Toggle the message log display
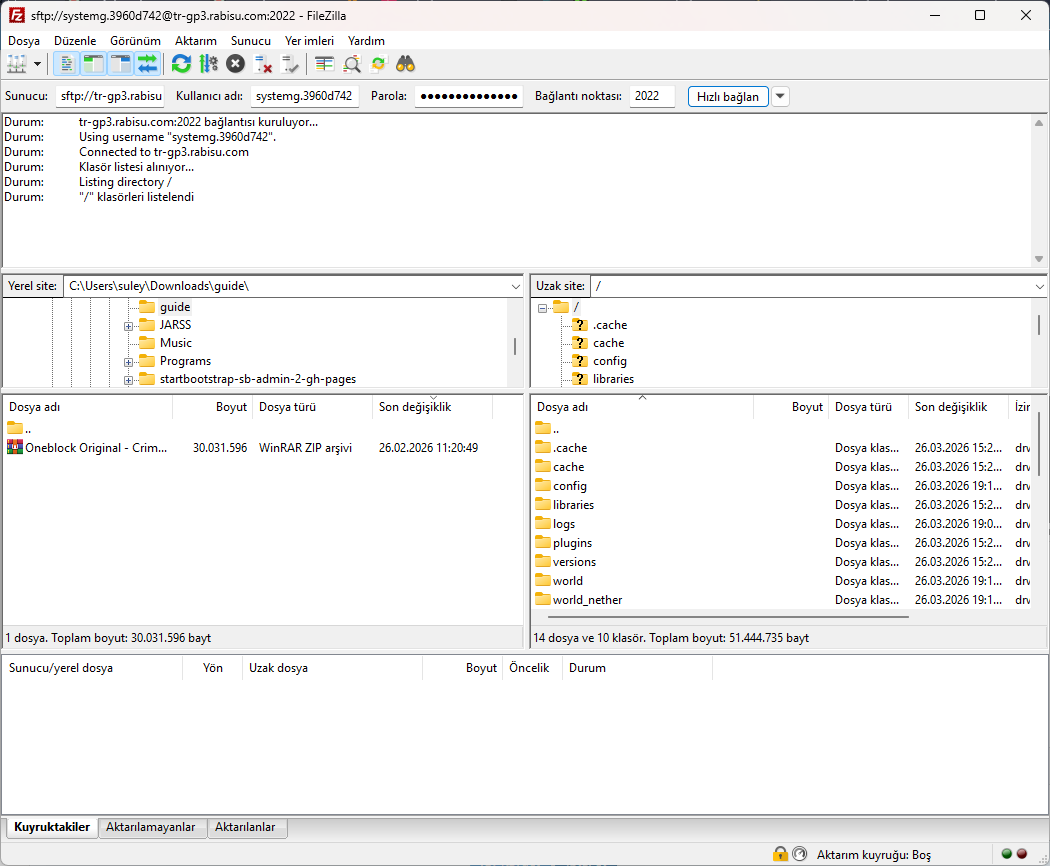This screenshot has height=866, width=1050. pos(66,64)
